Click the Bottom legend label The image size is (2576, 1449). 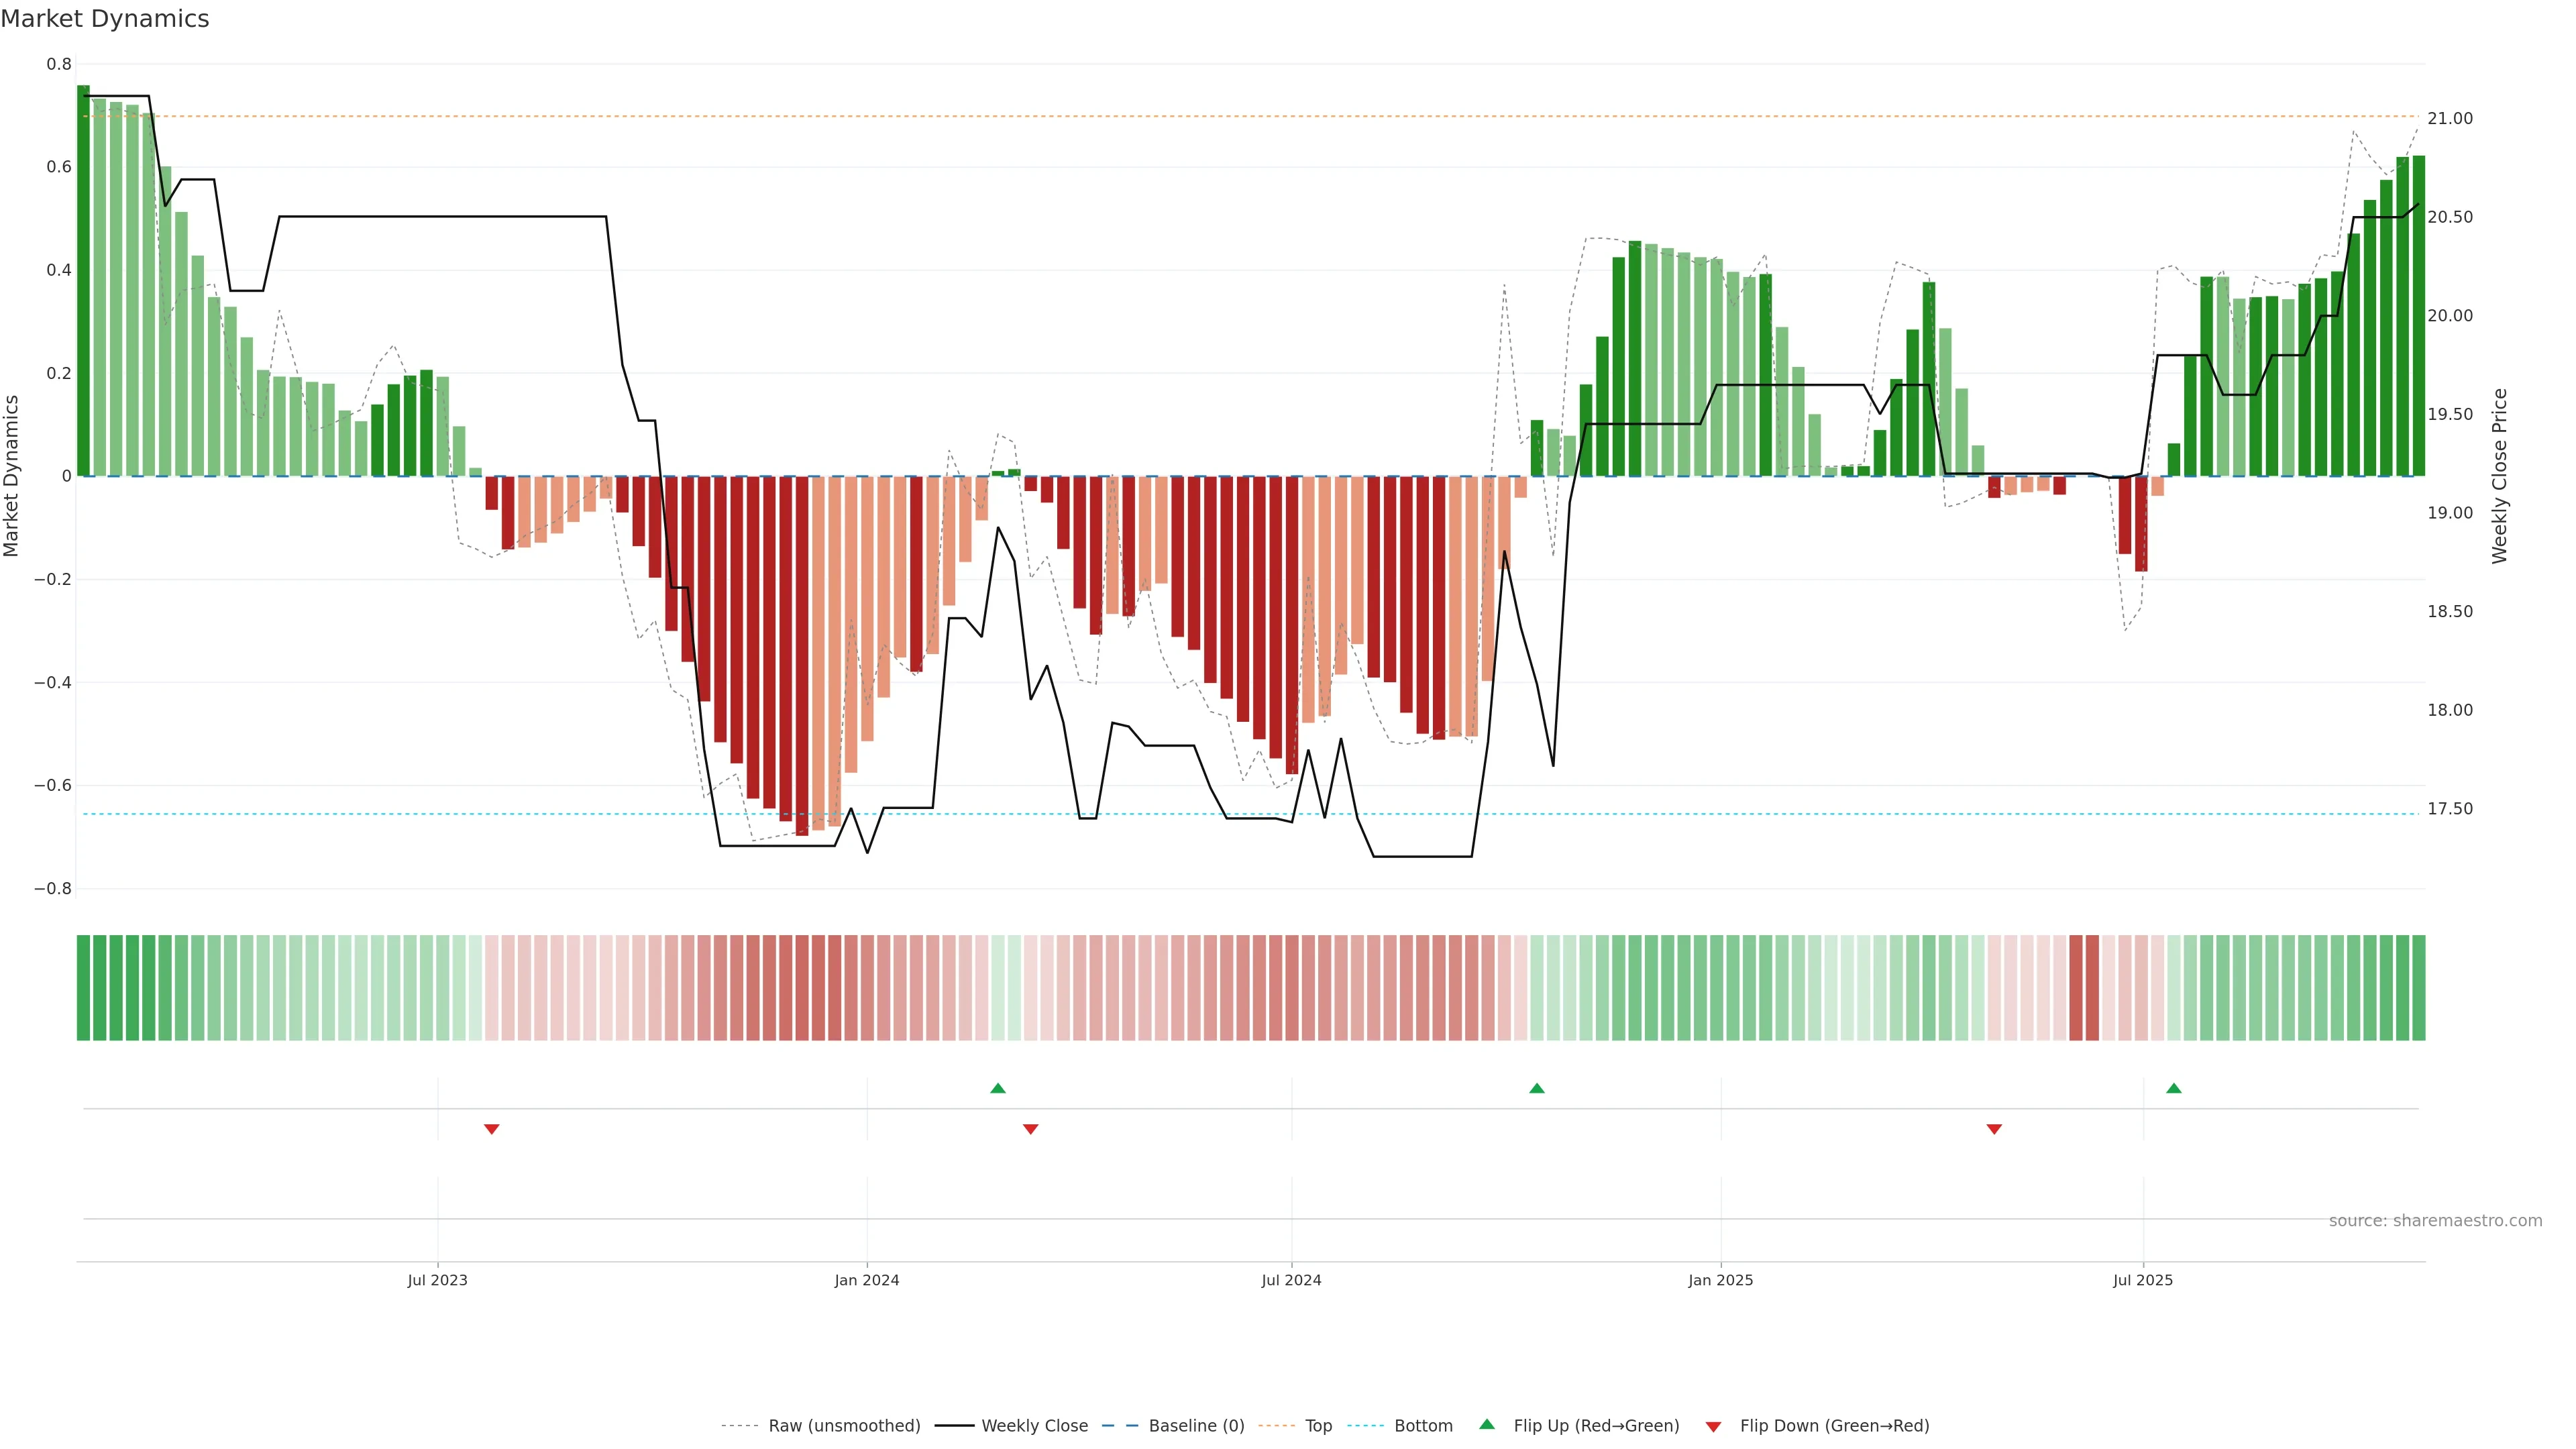pyautogui.click(x=1423, y=1426)
